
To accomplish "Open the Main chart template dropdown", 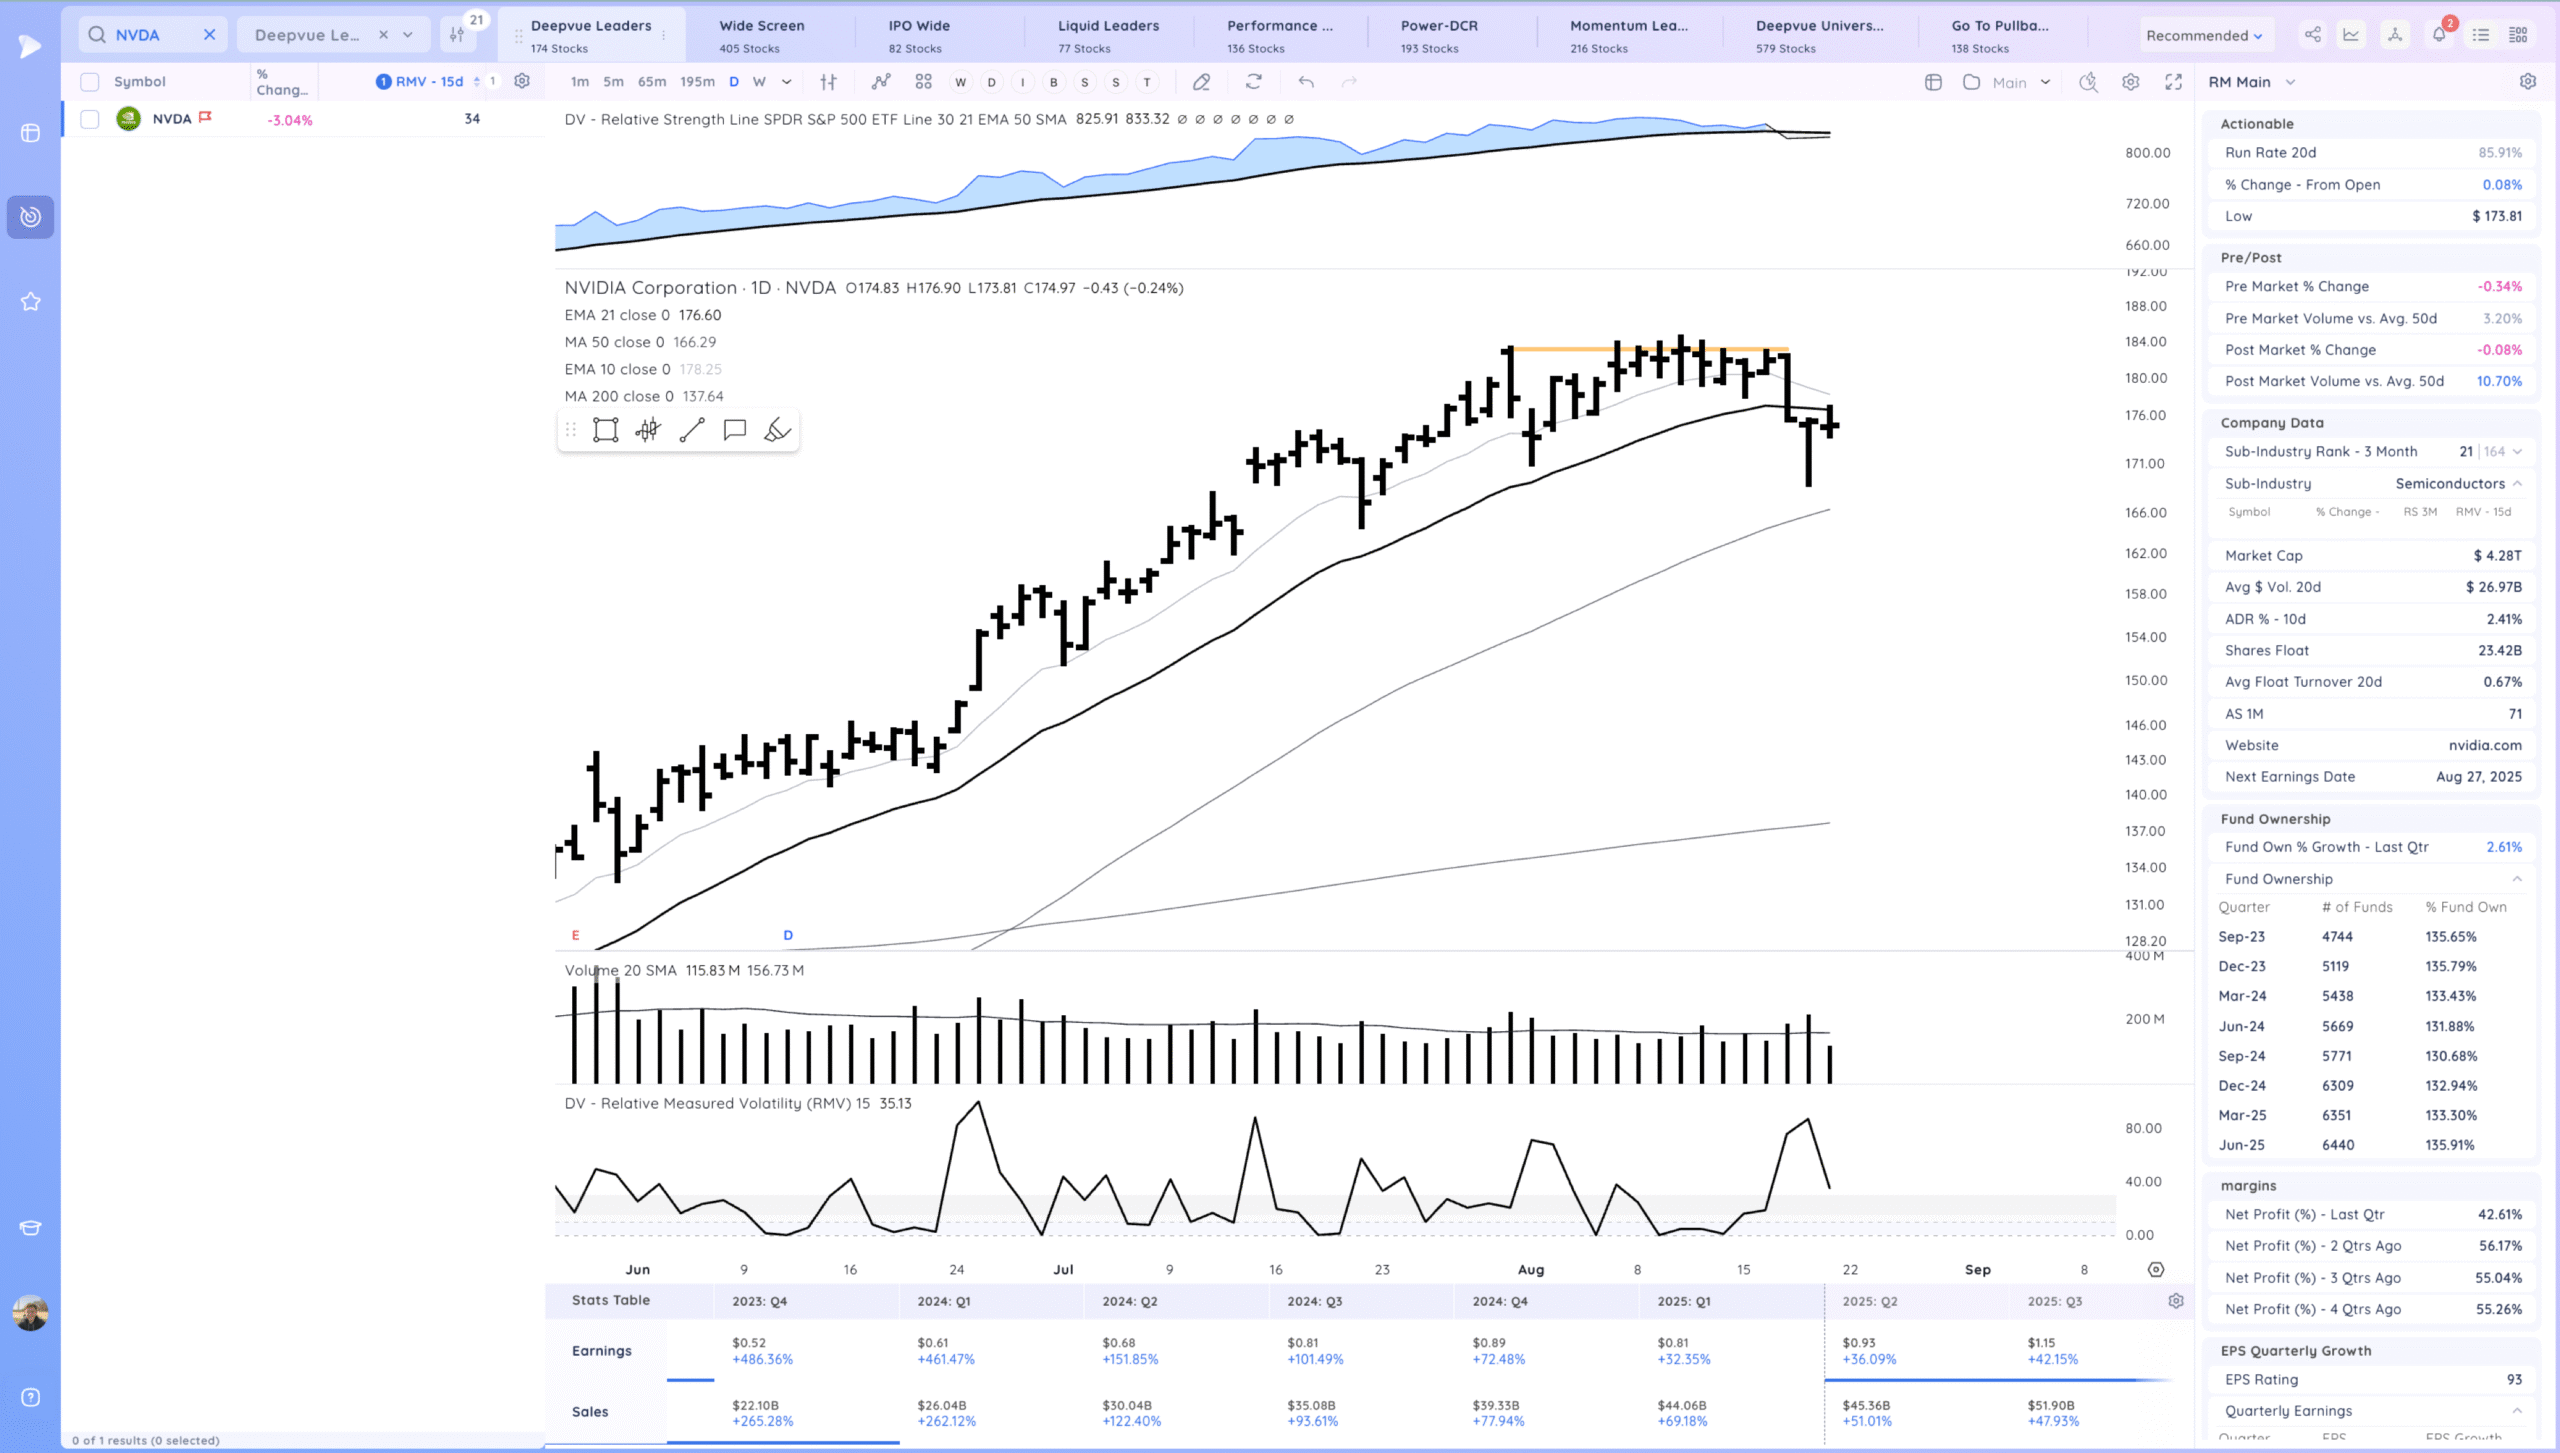I will click(2021, 82).
